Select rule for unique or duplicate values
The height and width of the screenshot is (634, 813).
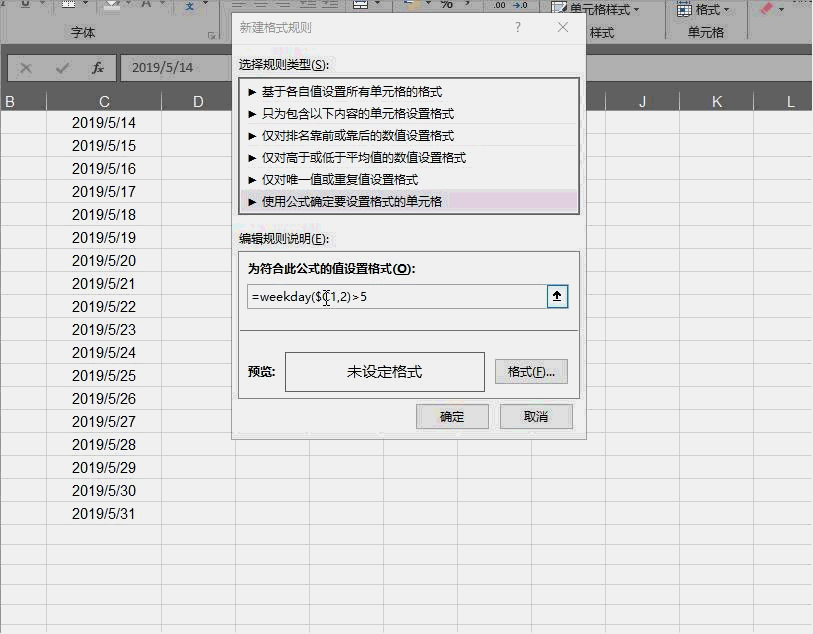pos(409,180)
